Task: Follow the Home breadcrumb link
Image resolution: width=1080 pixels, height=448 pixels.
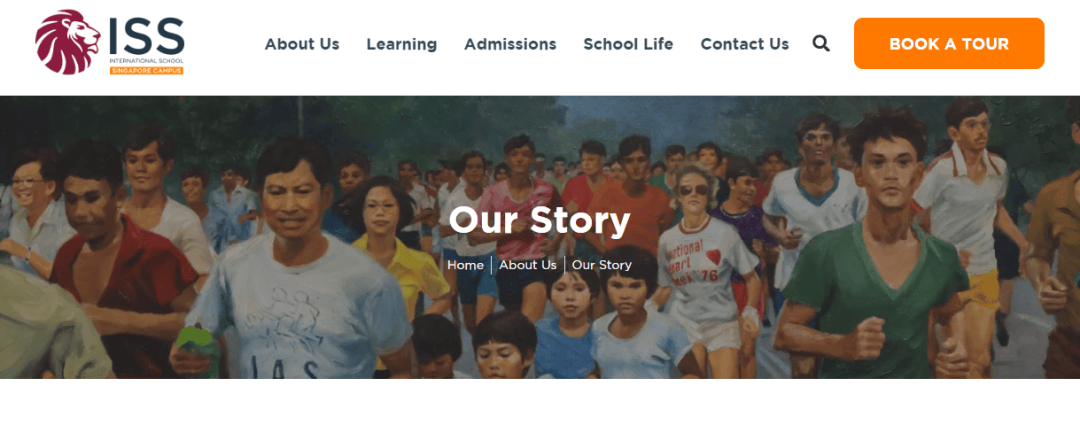Action: point(465,265)
